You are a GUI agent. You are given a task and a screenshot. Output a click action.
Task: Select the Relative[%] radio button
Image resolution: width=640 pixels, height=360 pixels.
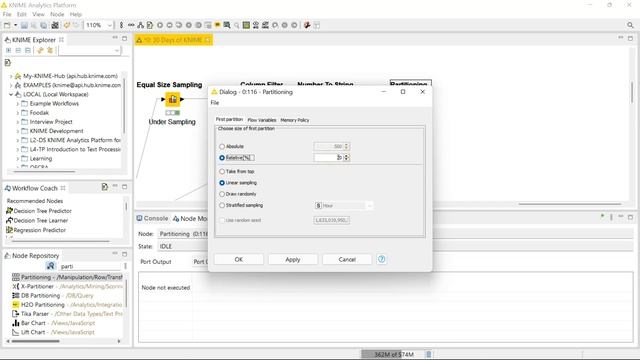tap(222, 158)
